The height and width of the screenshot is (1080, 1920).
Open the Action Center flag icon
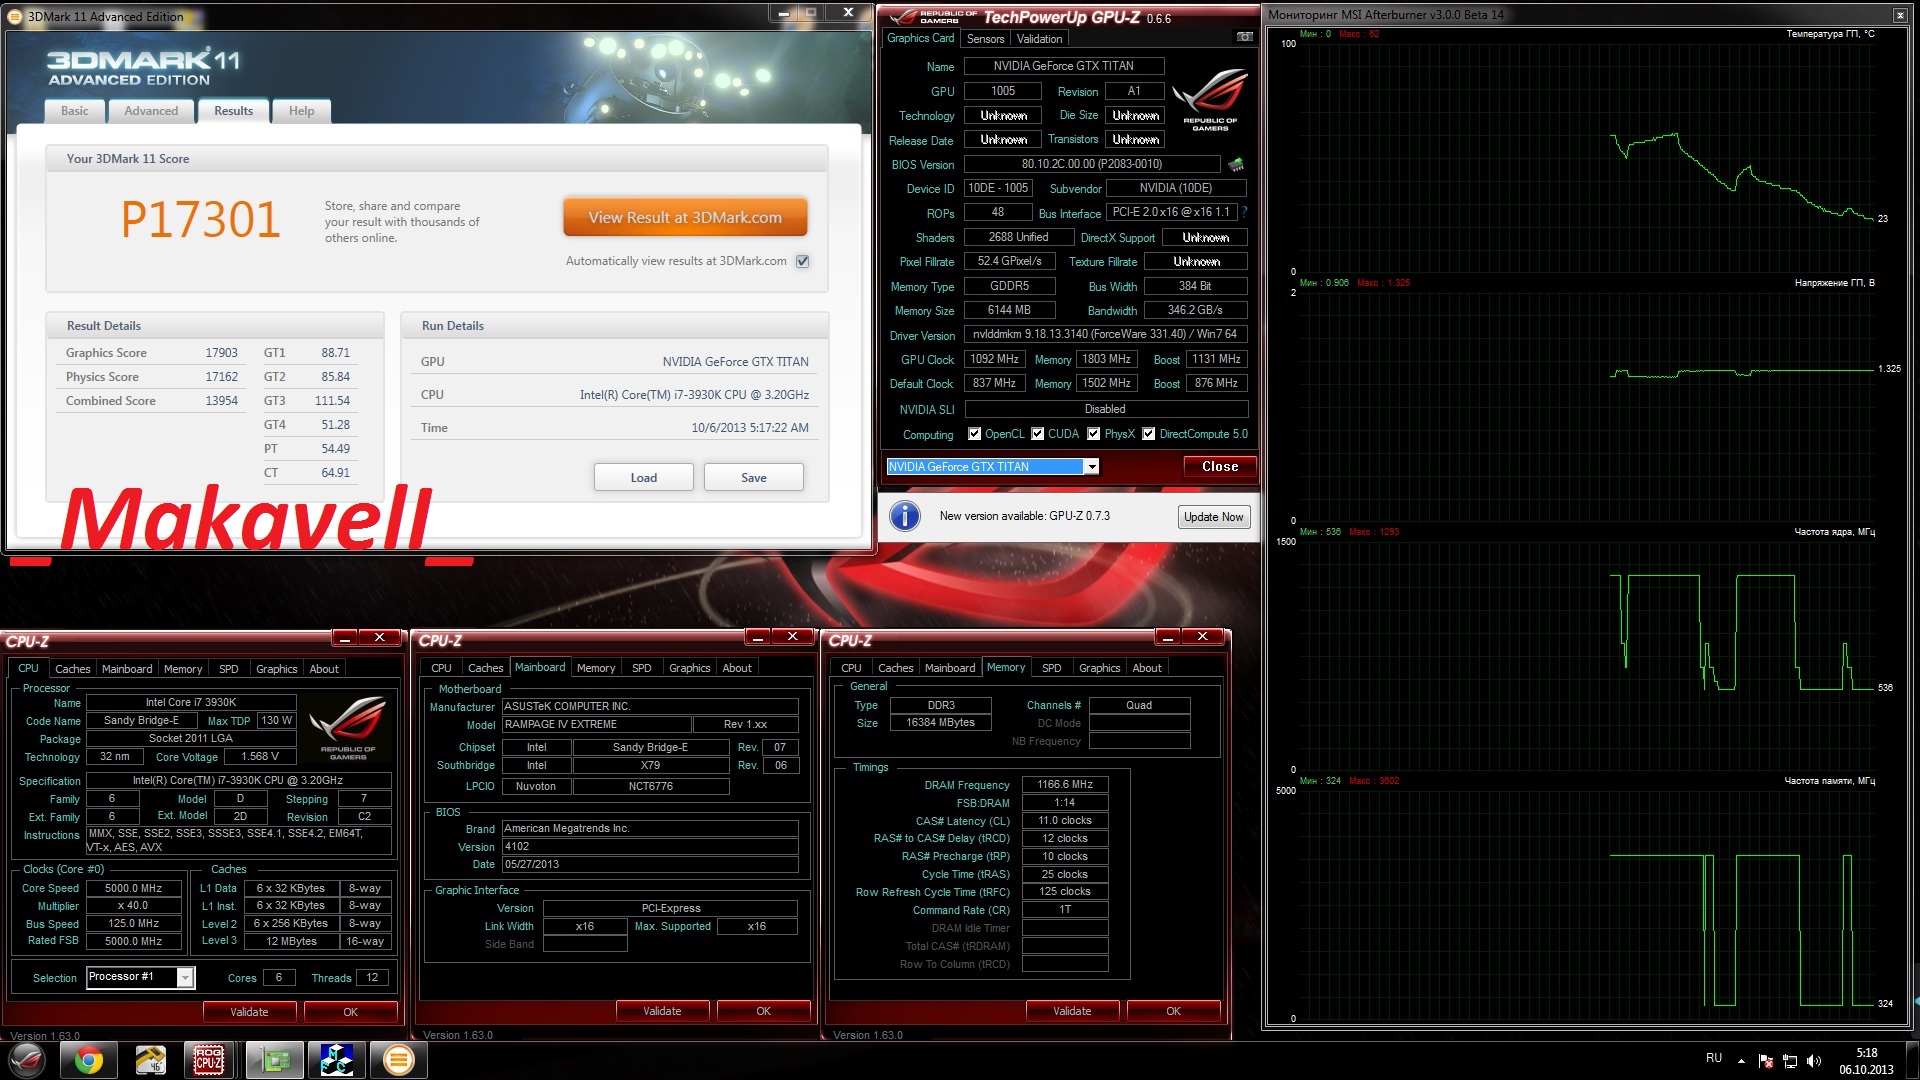pyautogui.click(x=1765, y=1061)
